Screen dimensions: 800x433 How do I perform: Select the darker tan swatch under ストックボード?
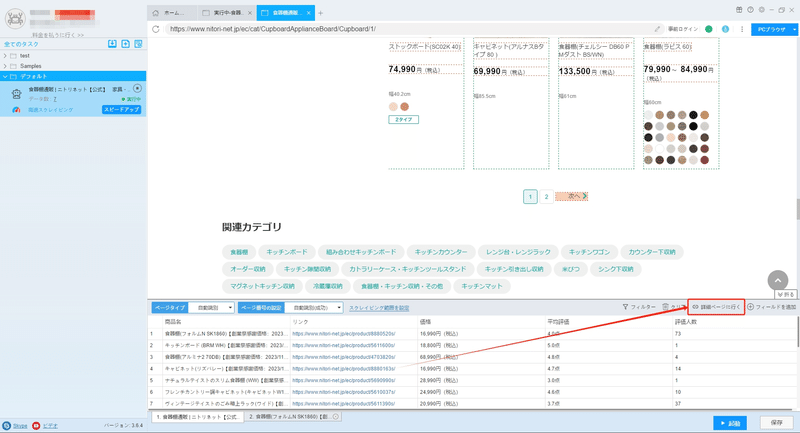[x=405, y=107]
